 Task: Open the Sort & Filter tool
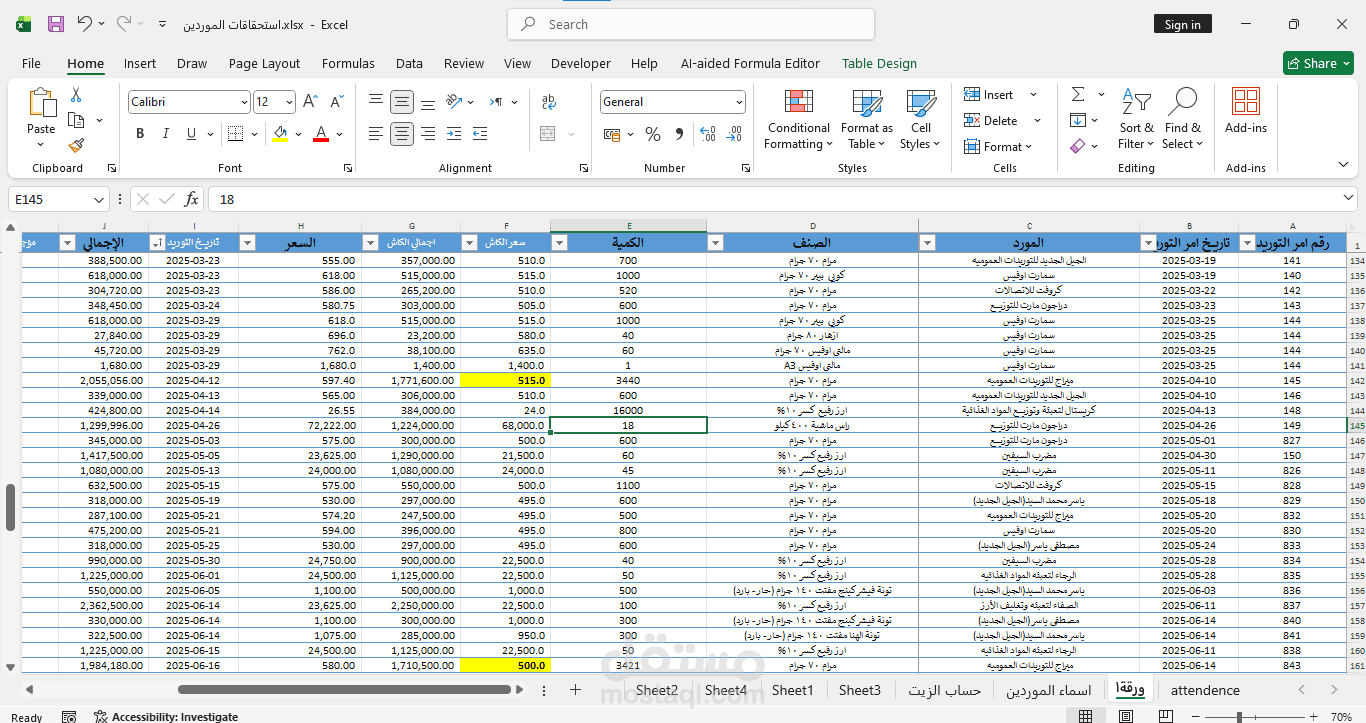[1136, 120]
